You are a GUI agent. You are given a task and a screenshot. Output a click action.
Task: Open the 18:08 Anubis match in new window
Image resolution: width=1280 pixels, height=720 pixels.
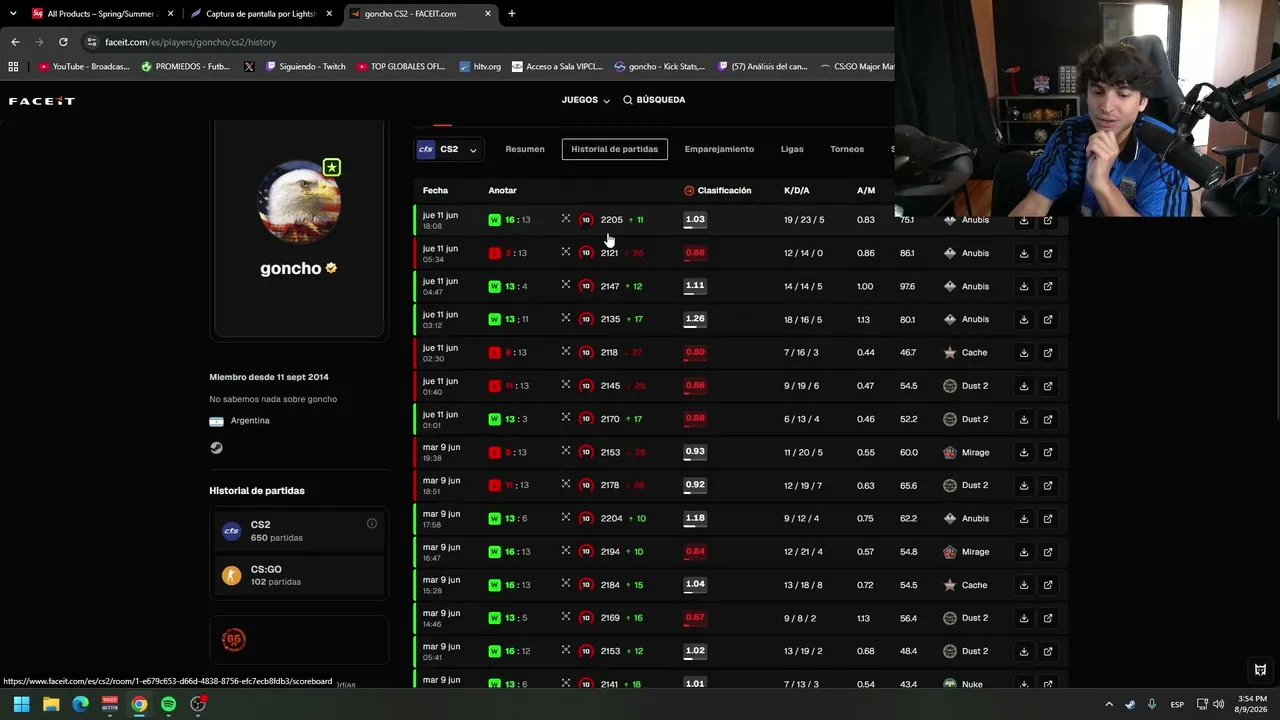(x=1048, y=220)
